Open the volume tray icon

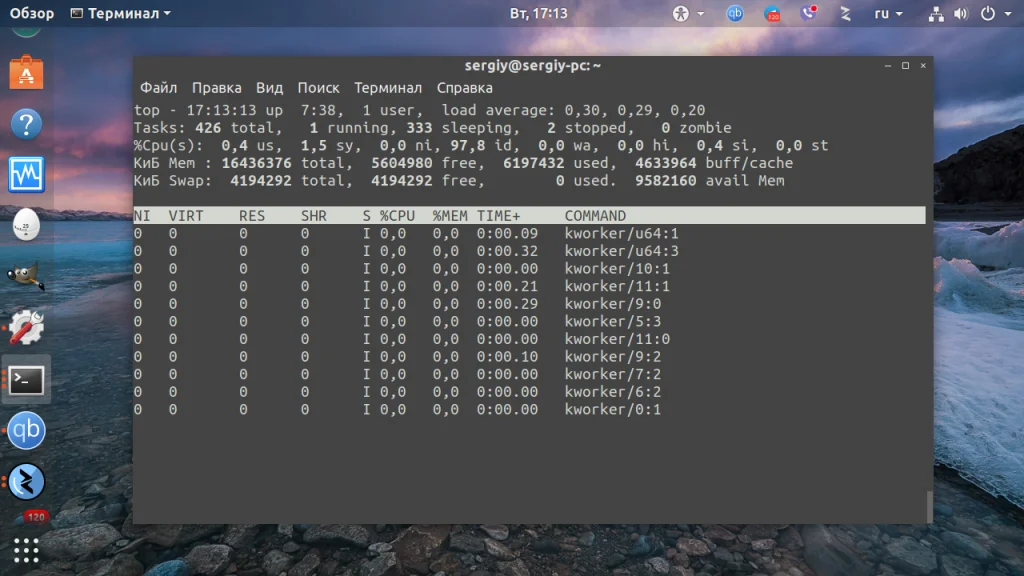pos(961,14)
